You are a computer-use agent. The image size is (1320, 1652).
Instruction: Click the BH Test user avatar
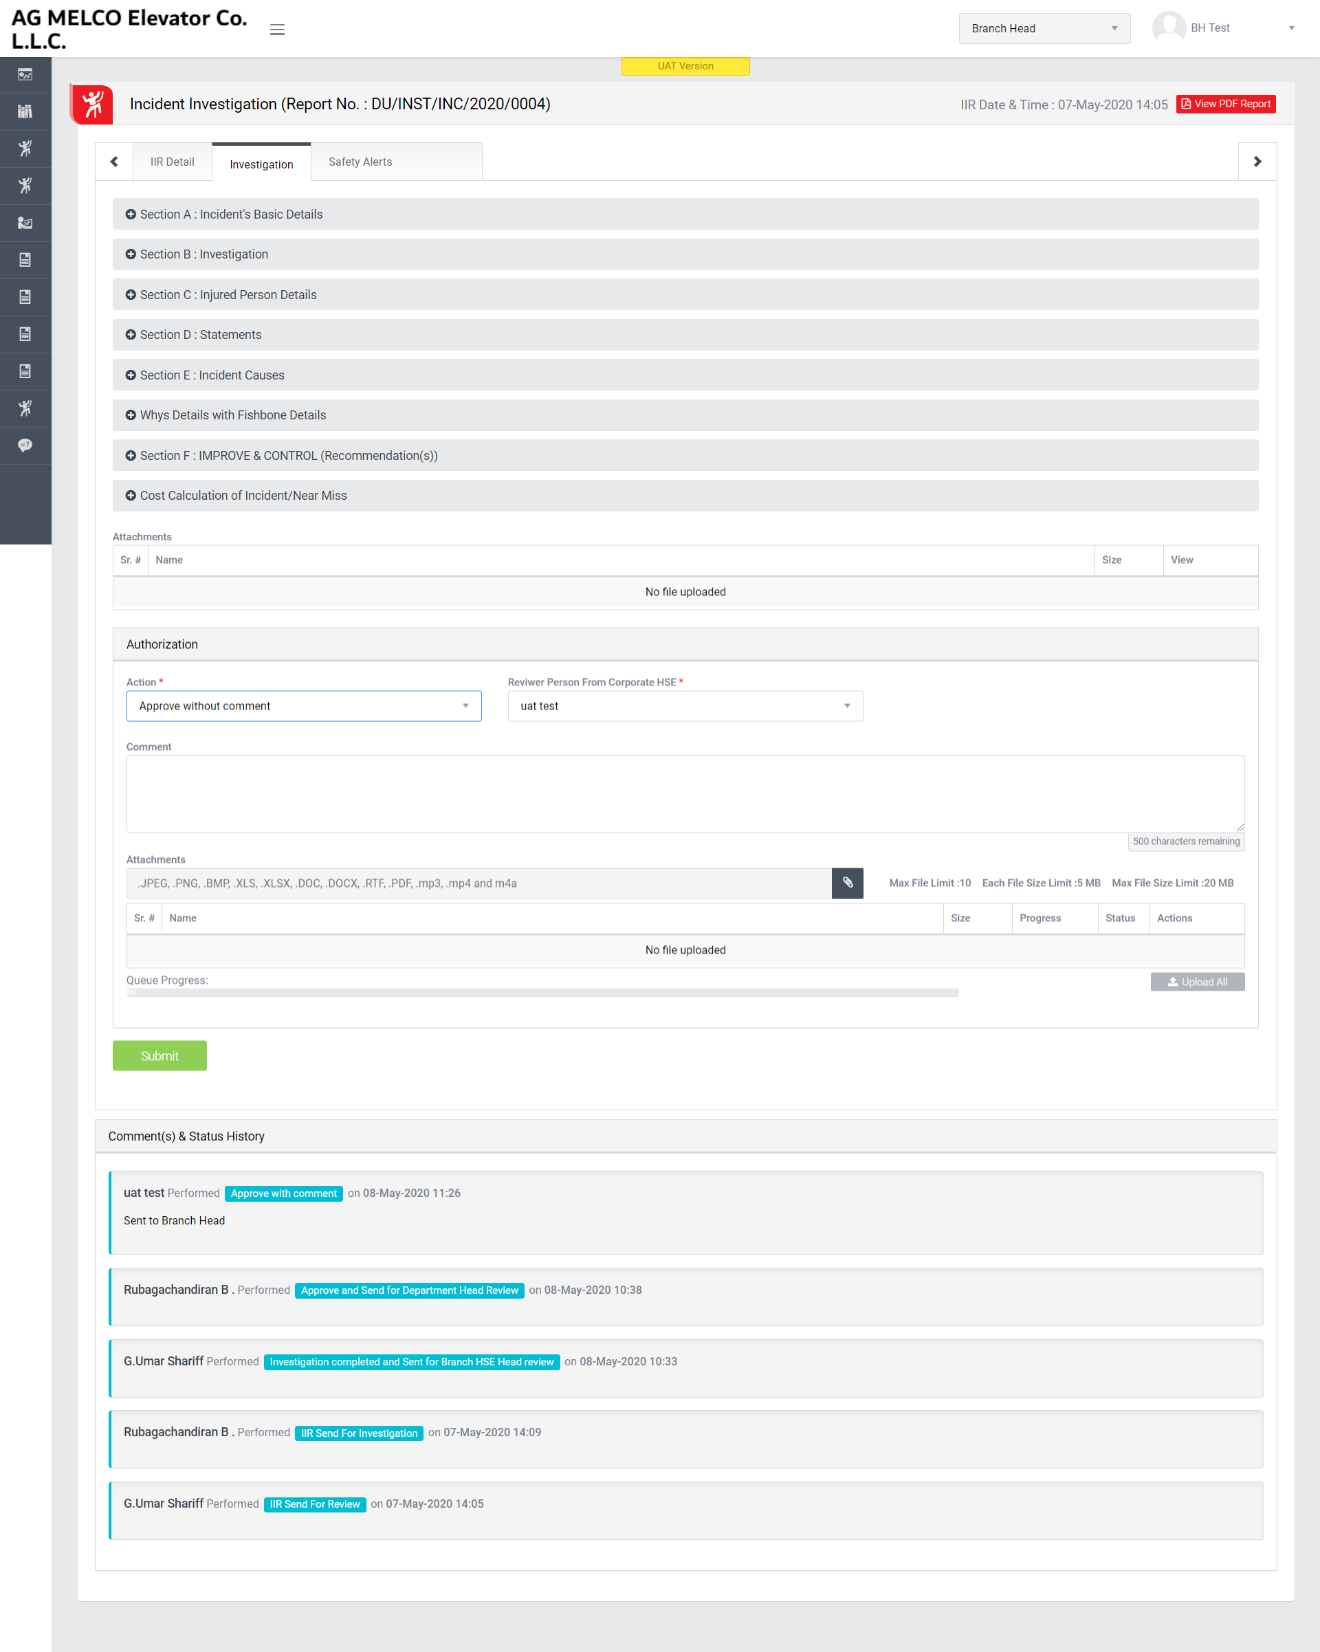(x=1169, y=28)
